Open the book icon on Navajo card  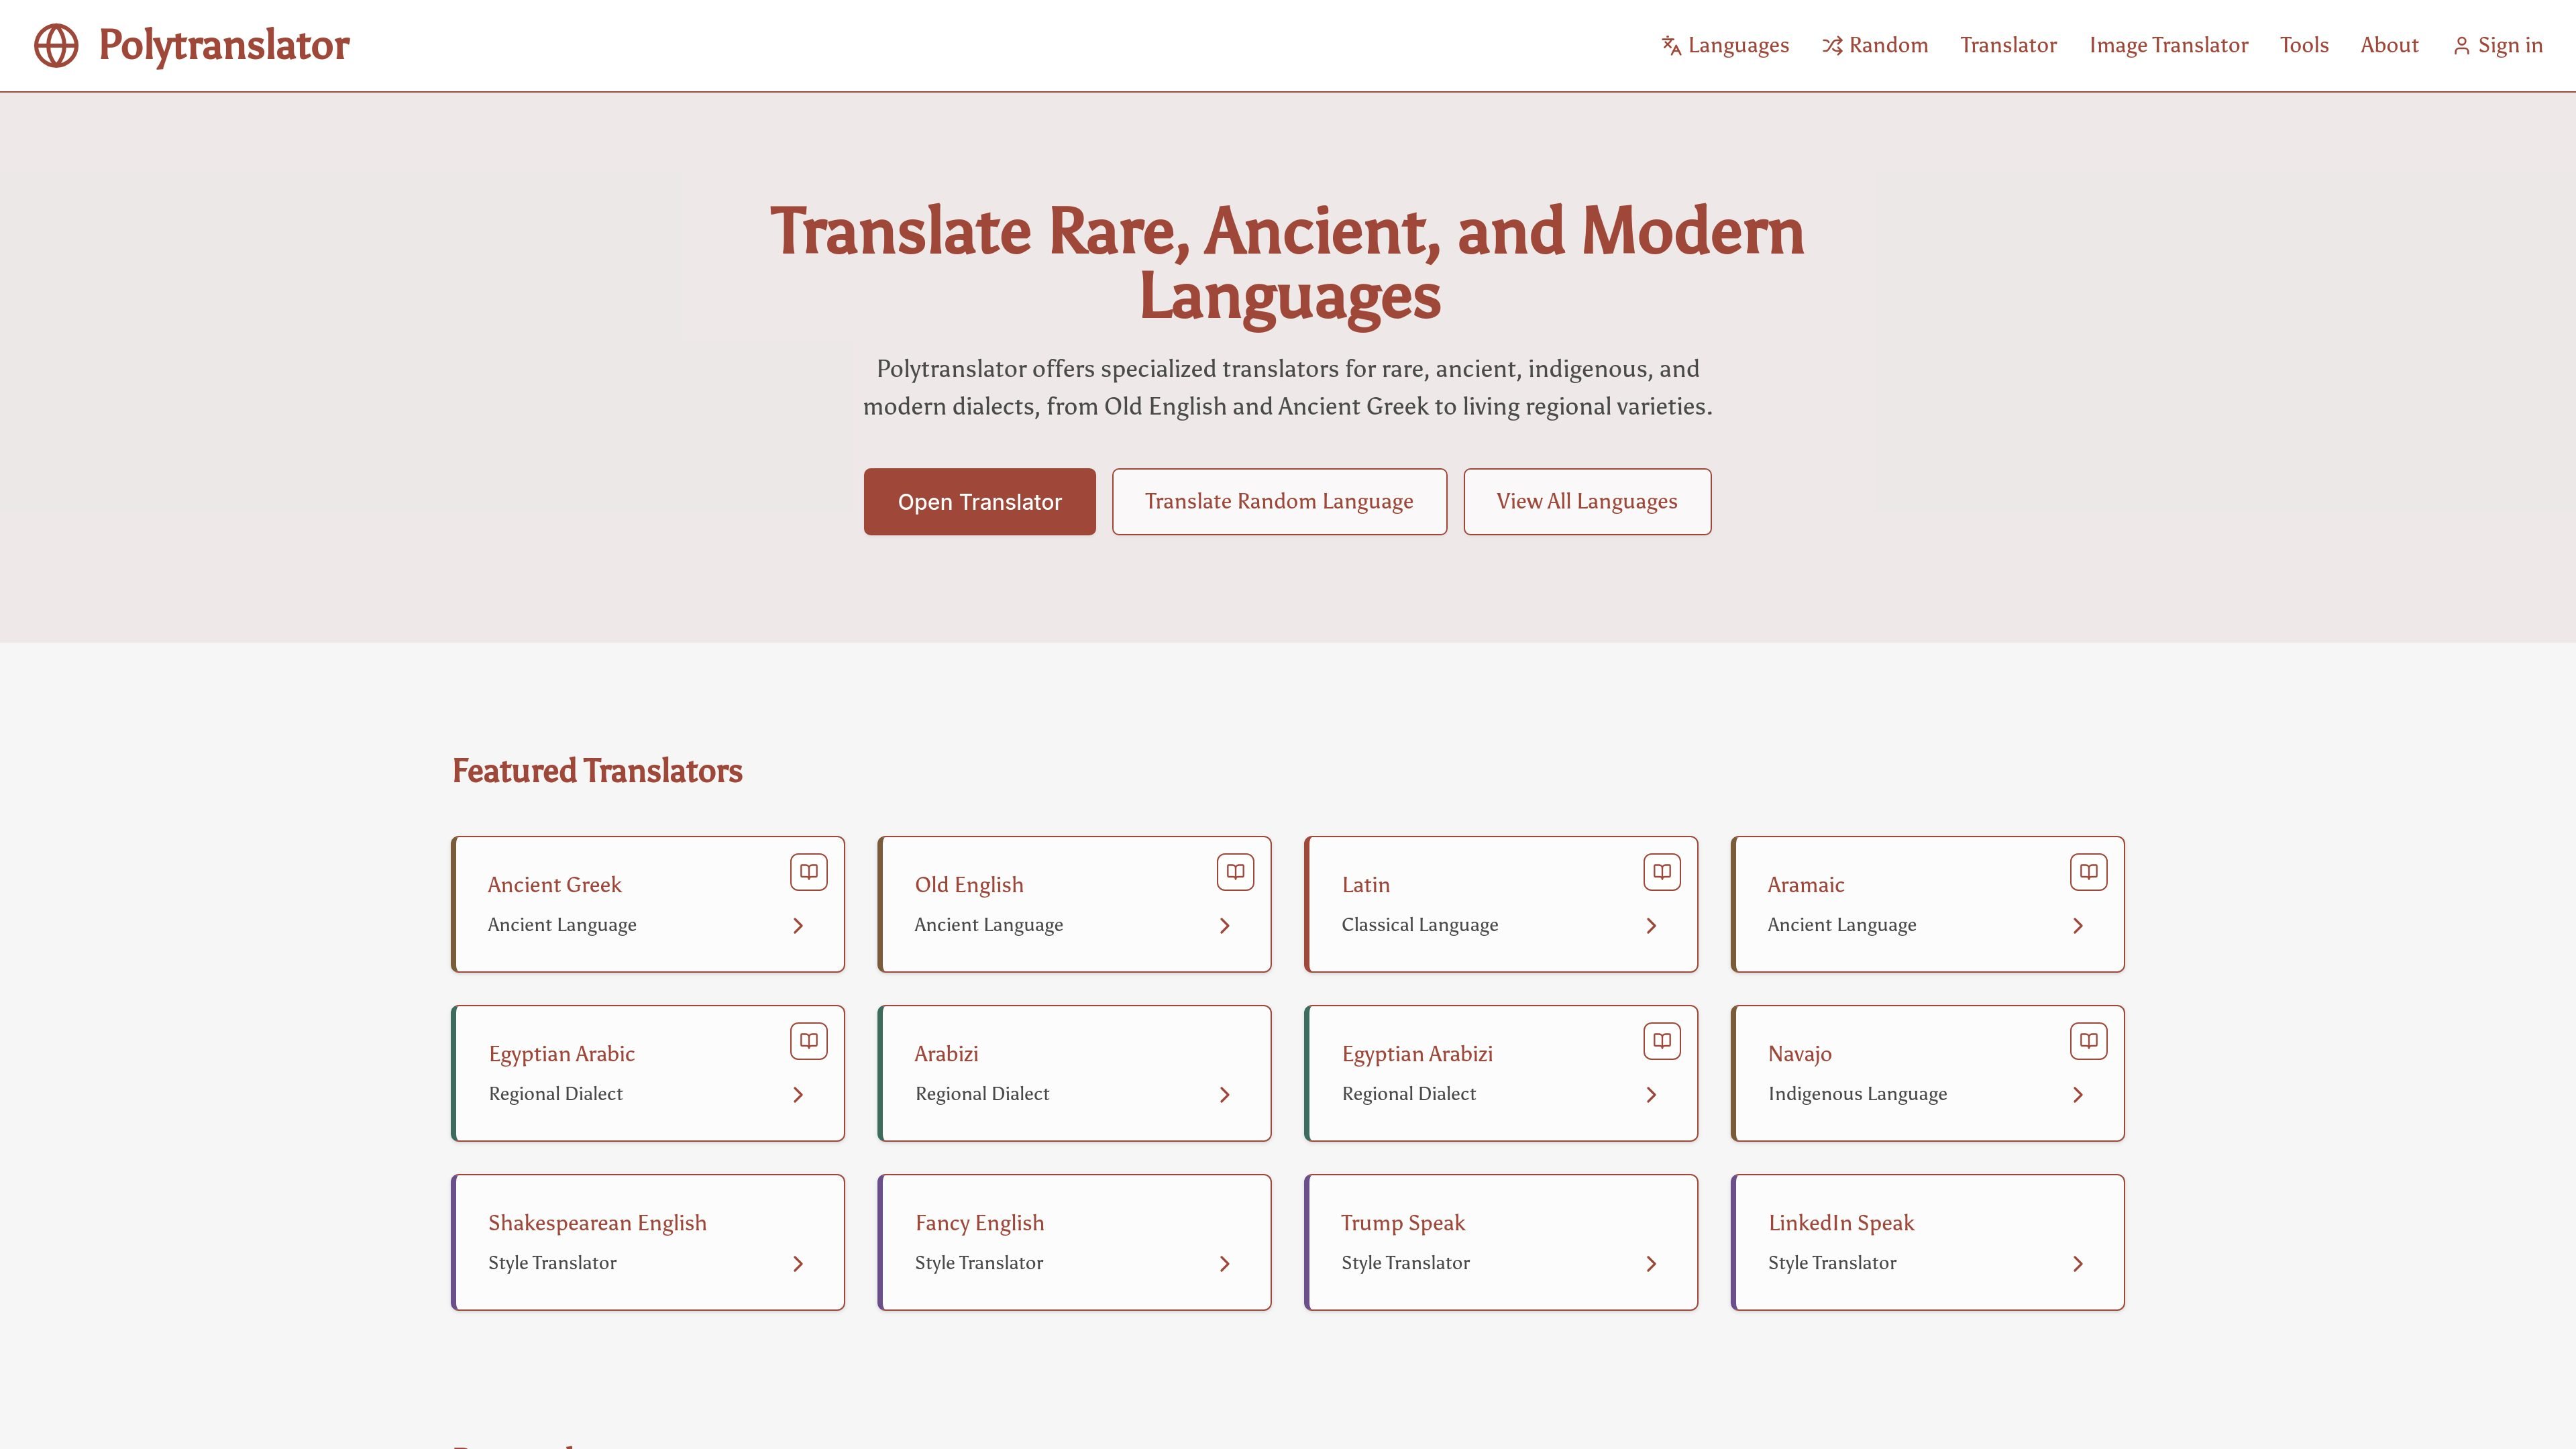coord(2089,1041)
